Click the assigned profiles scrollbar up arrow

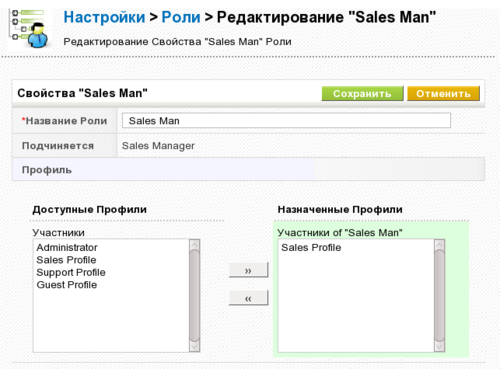tap(440, 245)
